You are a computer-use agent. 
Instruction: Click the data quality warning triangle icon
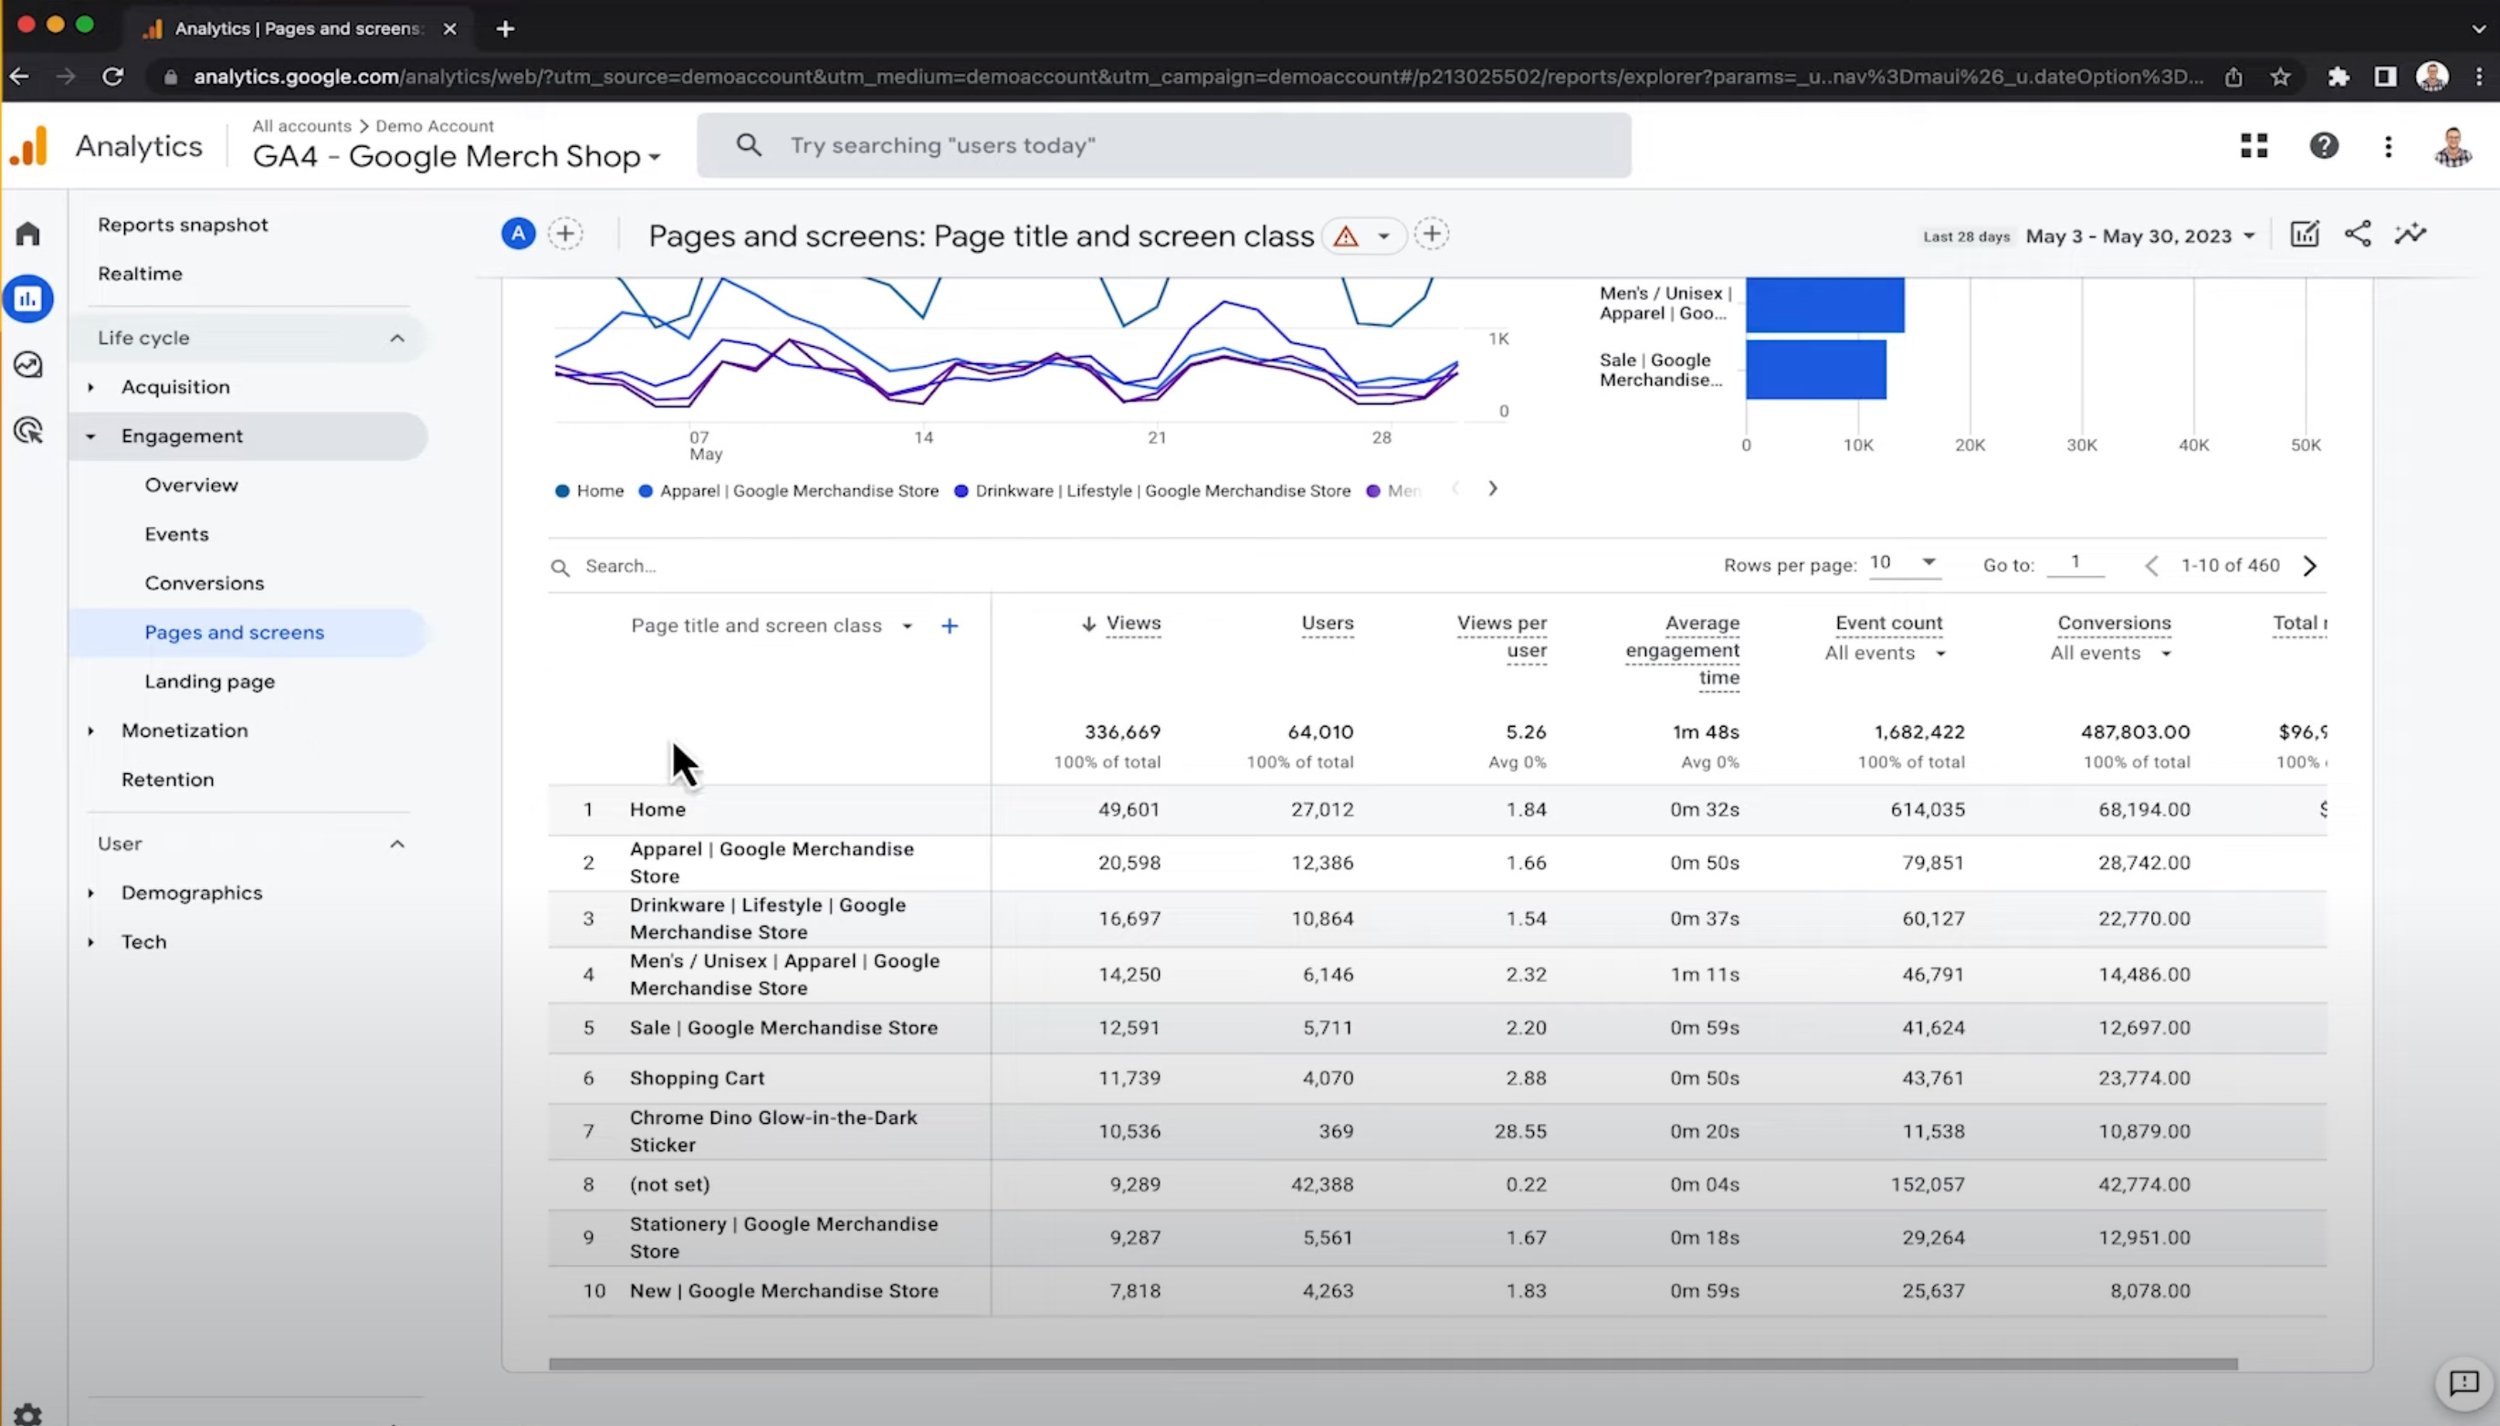coord(1346,236)
